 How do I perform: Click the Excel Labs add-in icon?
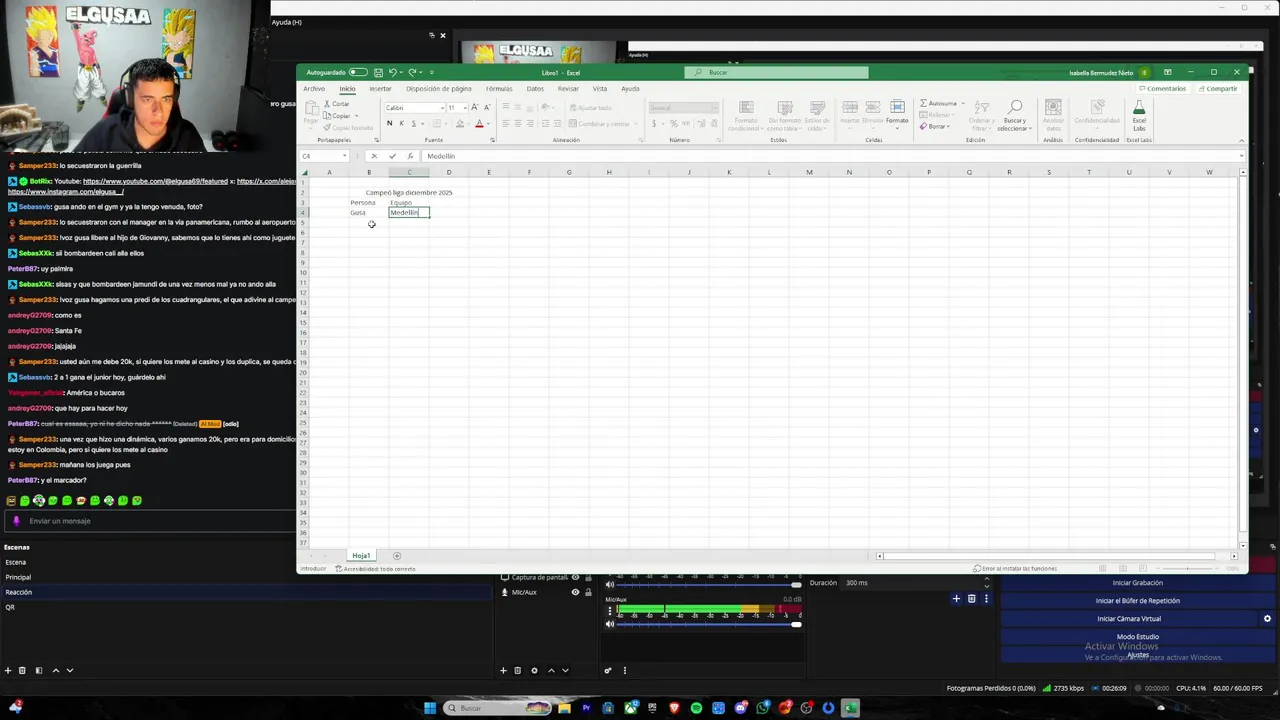pyautogui.click(x=1139, y=114)
